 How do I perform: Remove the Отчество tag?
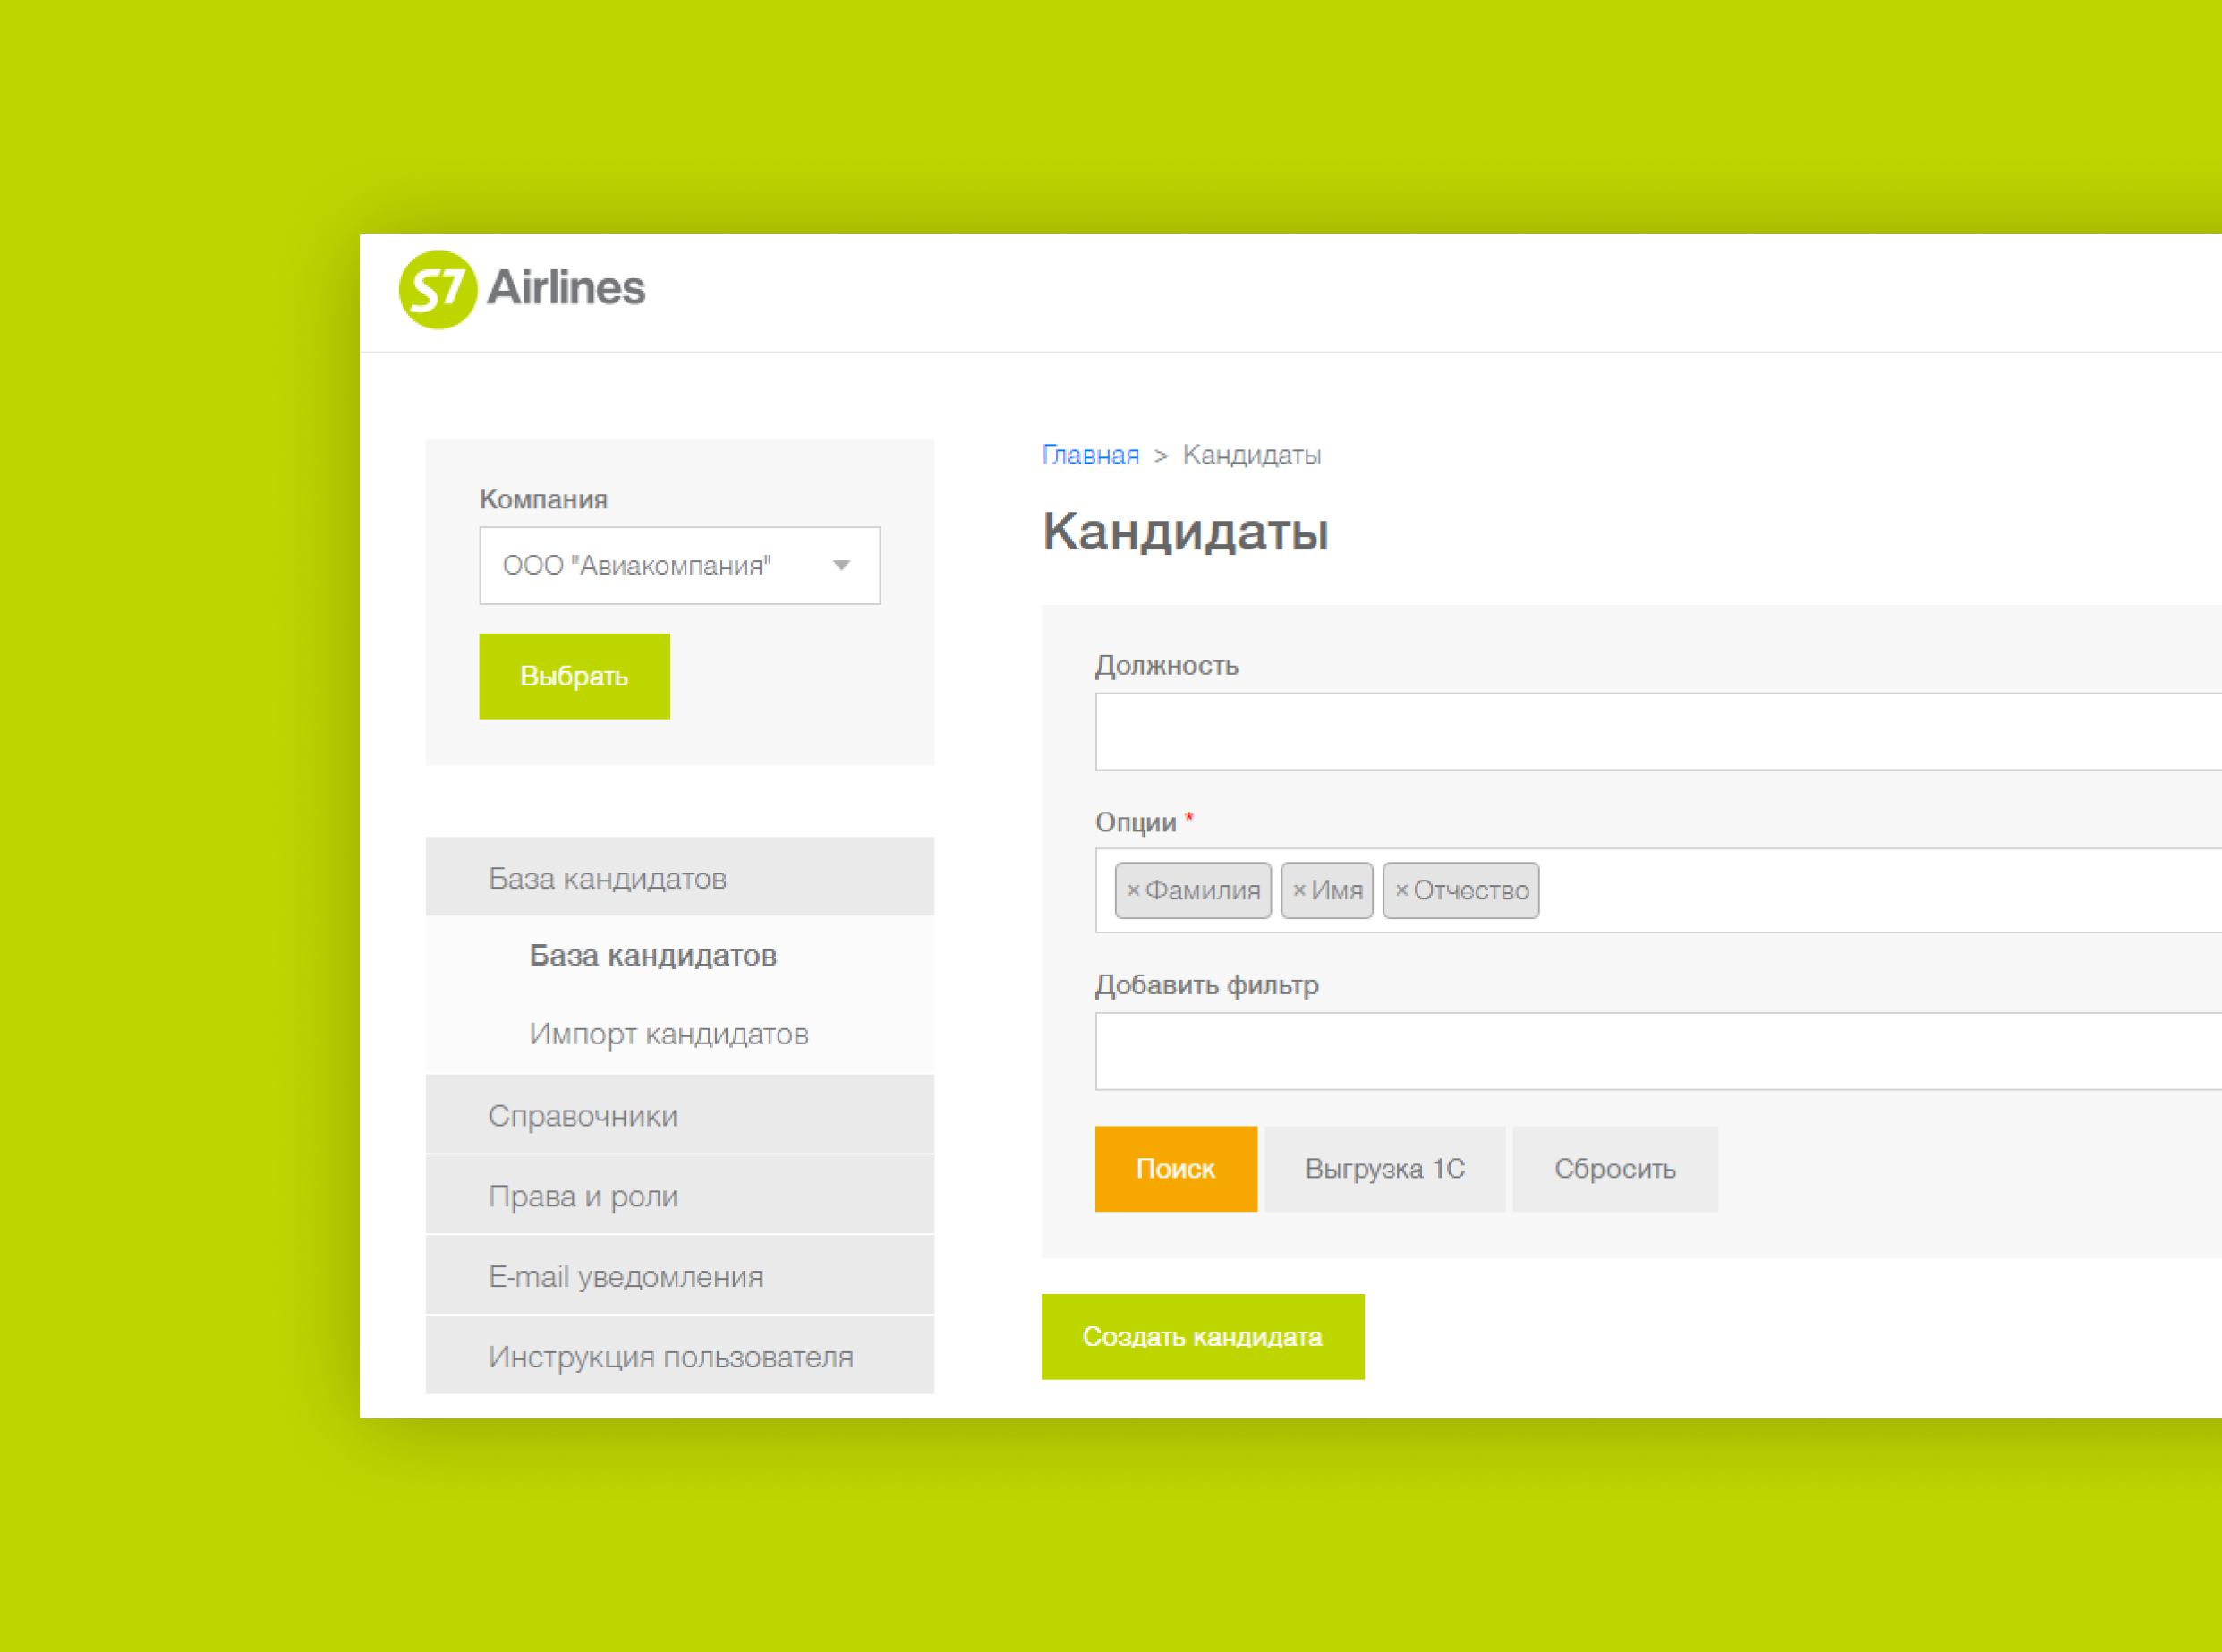pyautogui.click(x=1401, y=890)
